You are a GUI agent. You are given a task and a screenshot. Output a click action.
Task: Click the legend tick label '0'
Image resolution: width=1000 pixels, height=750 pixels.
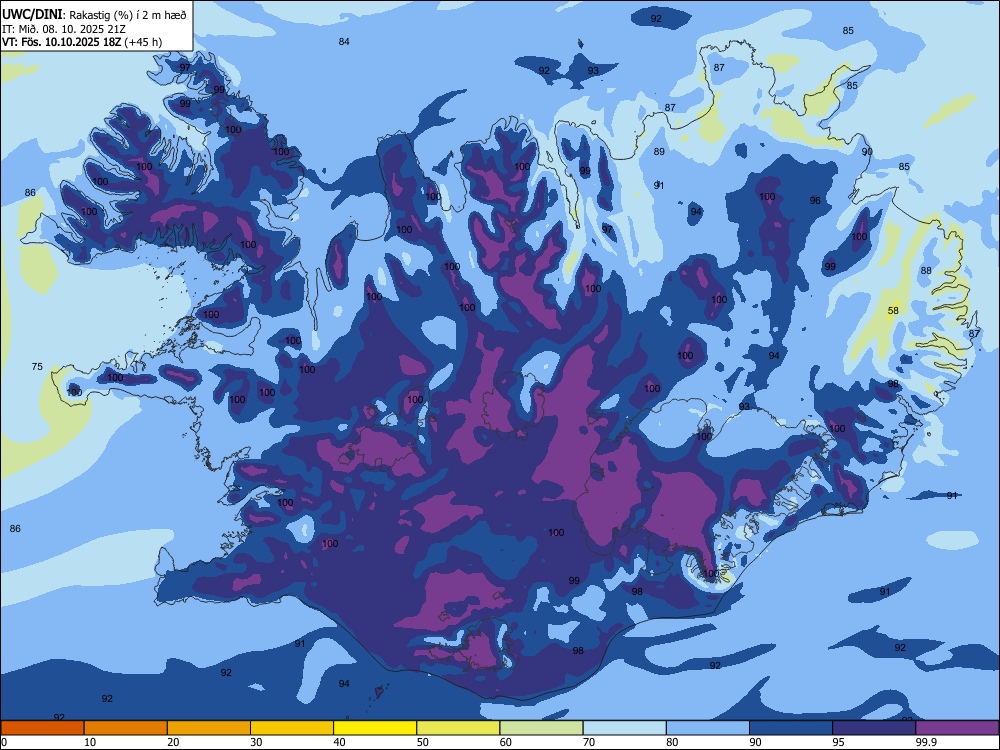[x=4, y=742]
